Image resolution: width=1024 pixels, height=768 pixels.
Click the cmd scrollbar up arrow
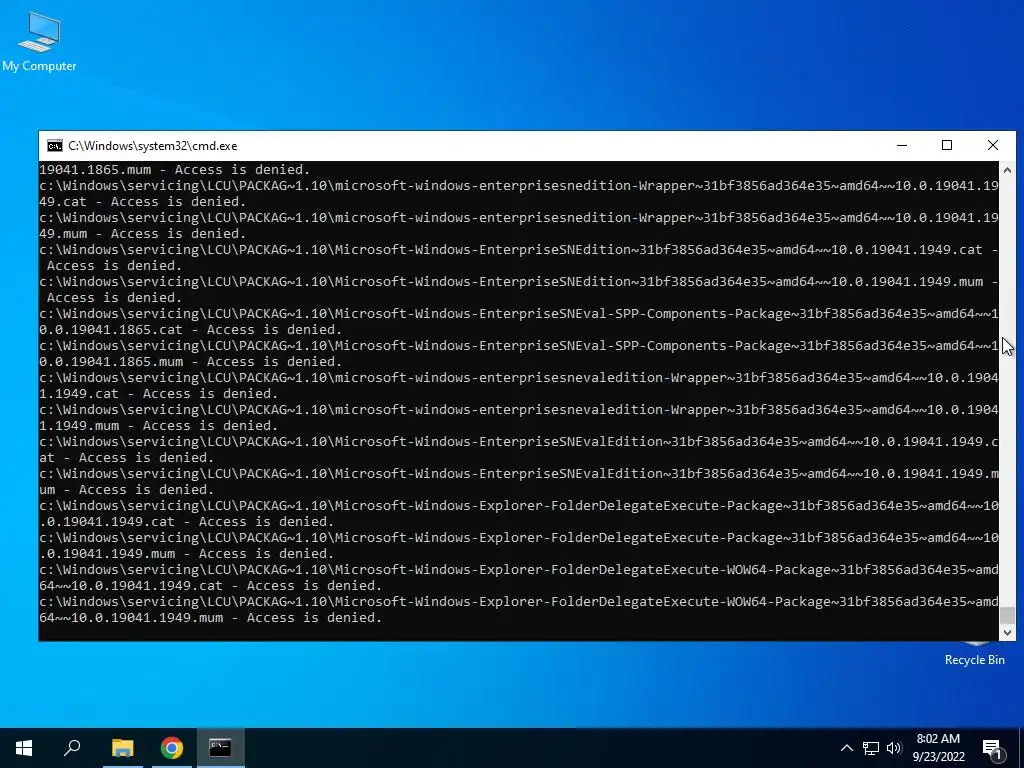coord(1007,170)
